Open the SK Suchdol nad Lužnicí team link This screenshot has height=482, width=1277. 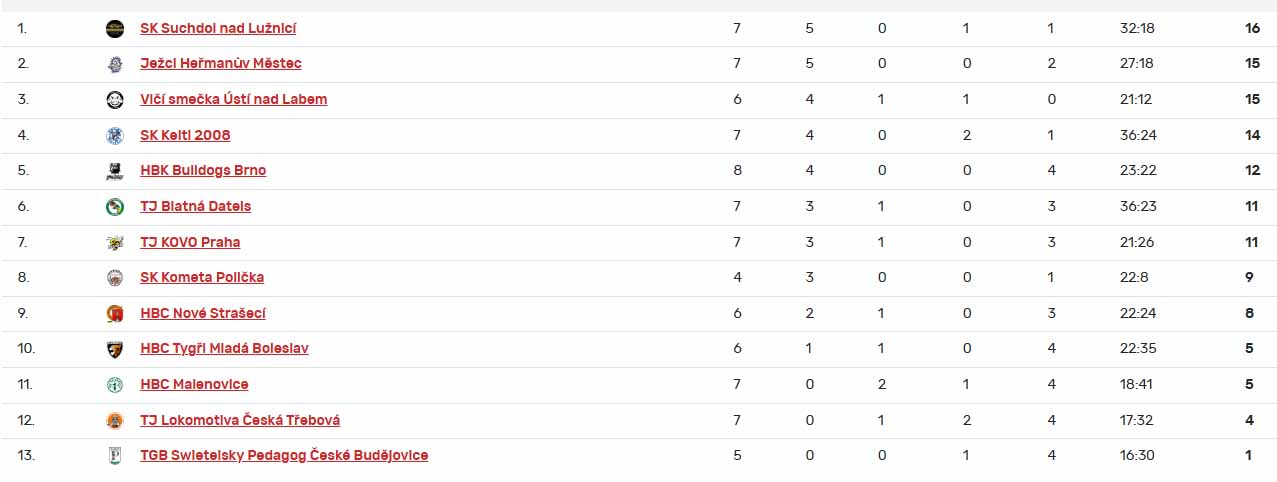(x=218, y=28)
